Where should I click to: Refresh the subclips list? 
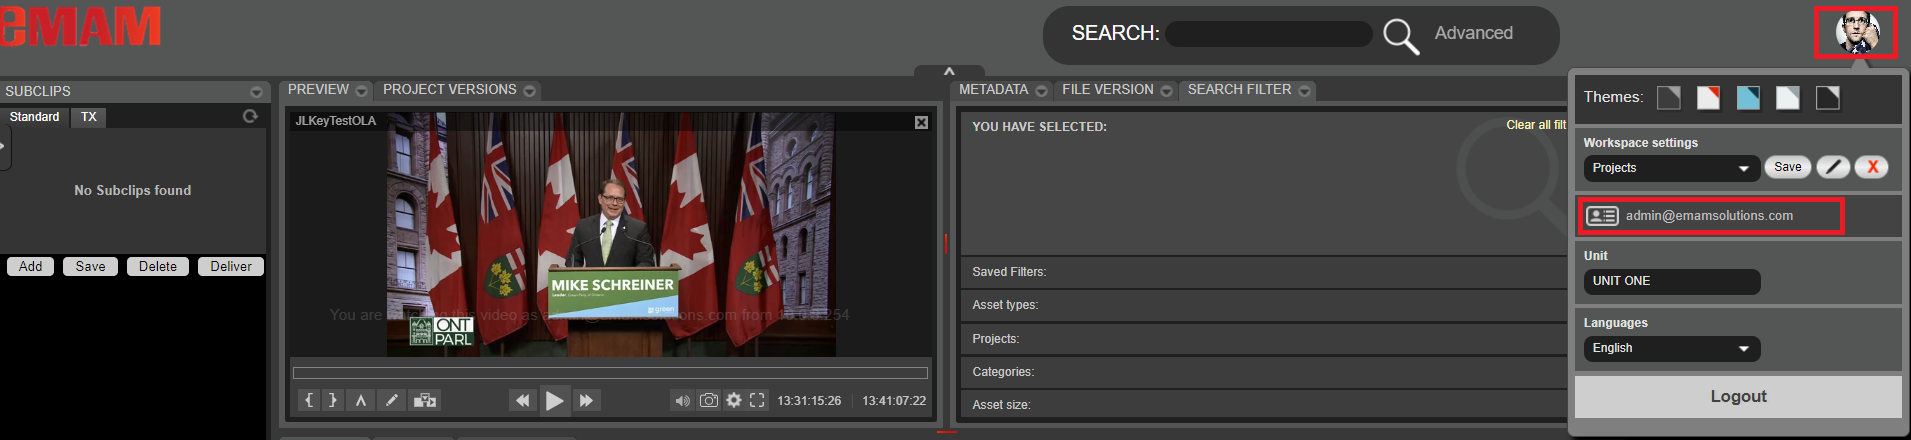pyautogui.click(x=250, y=116)
